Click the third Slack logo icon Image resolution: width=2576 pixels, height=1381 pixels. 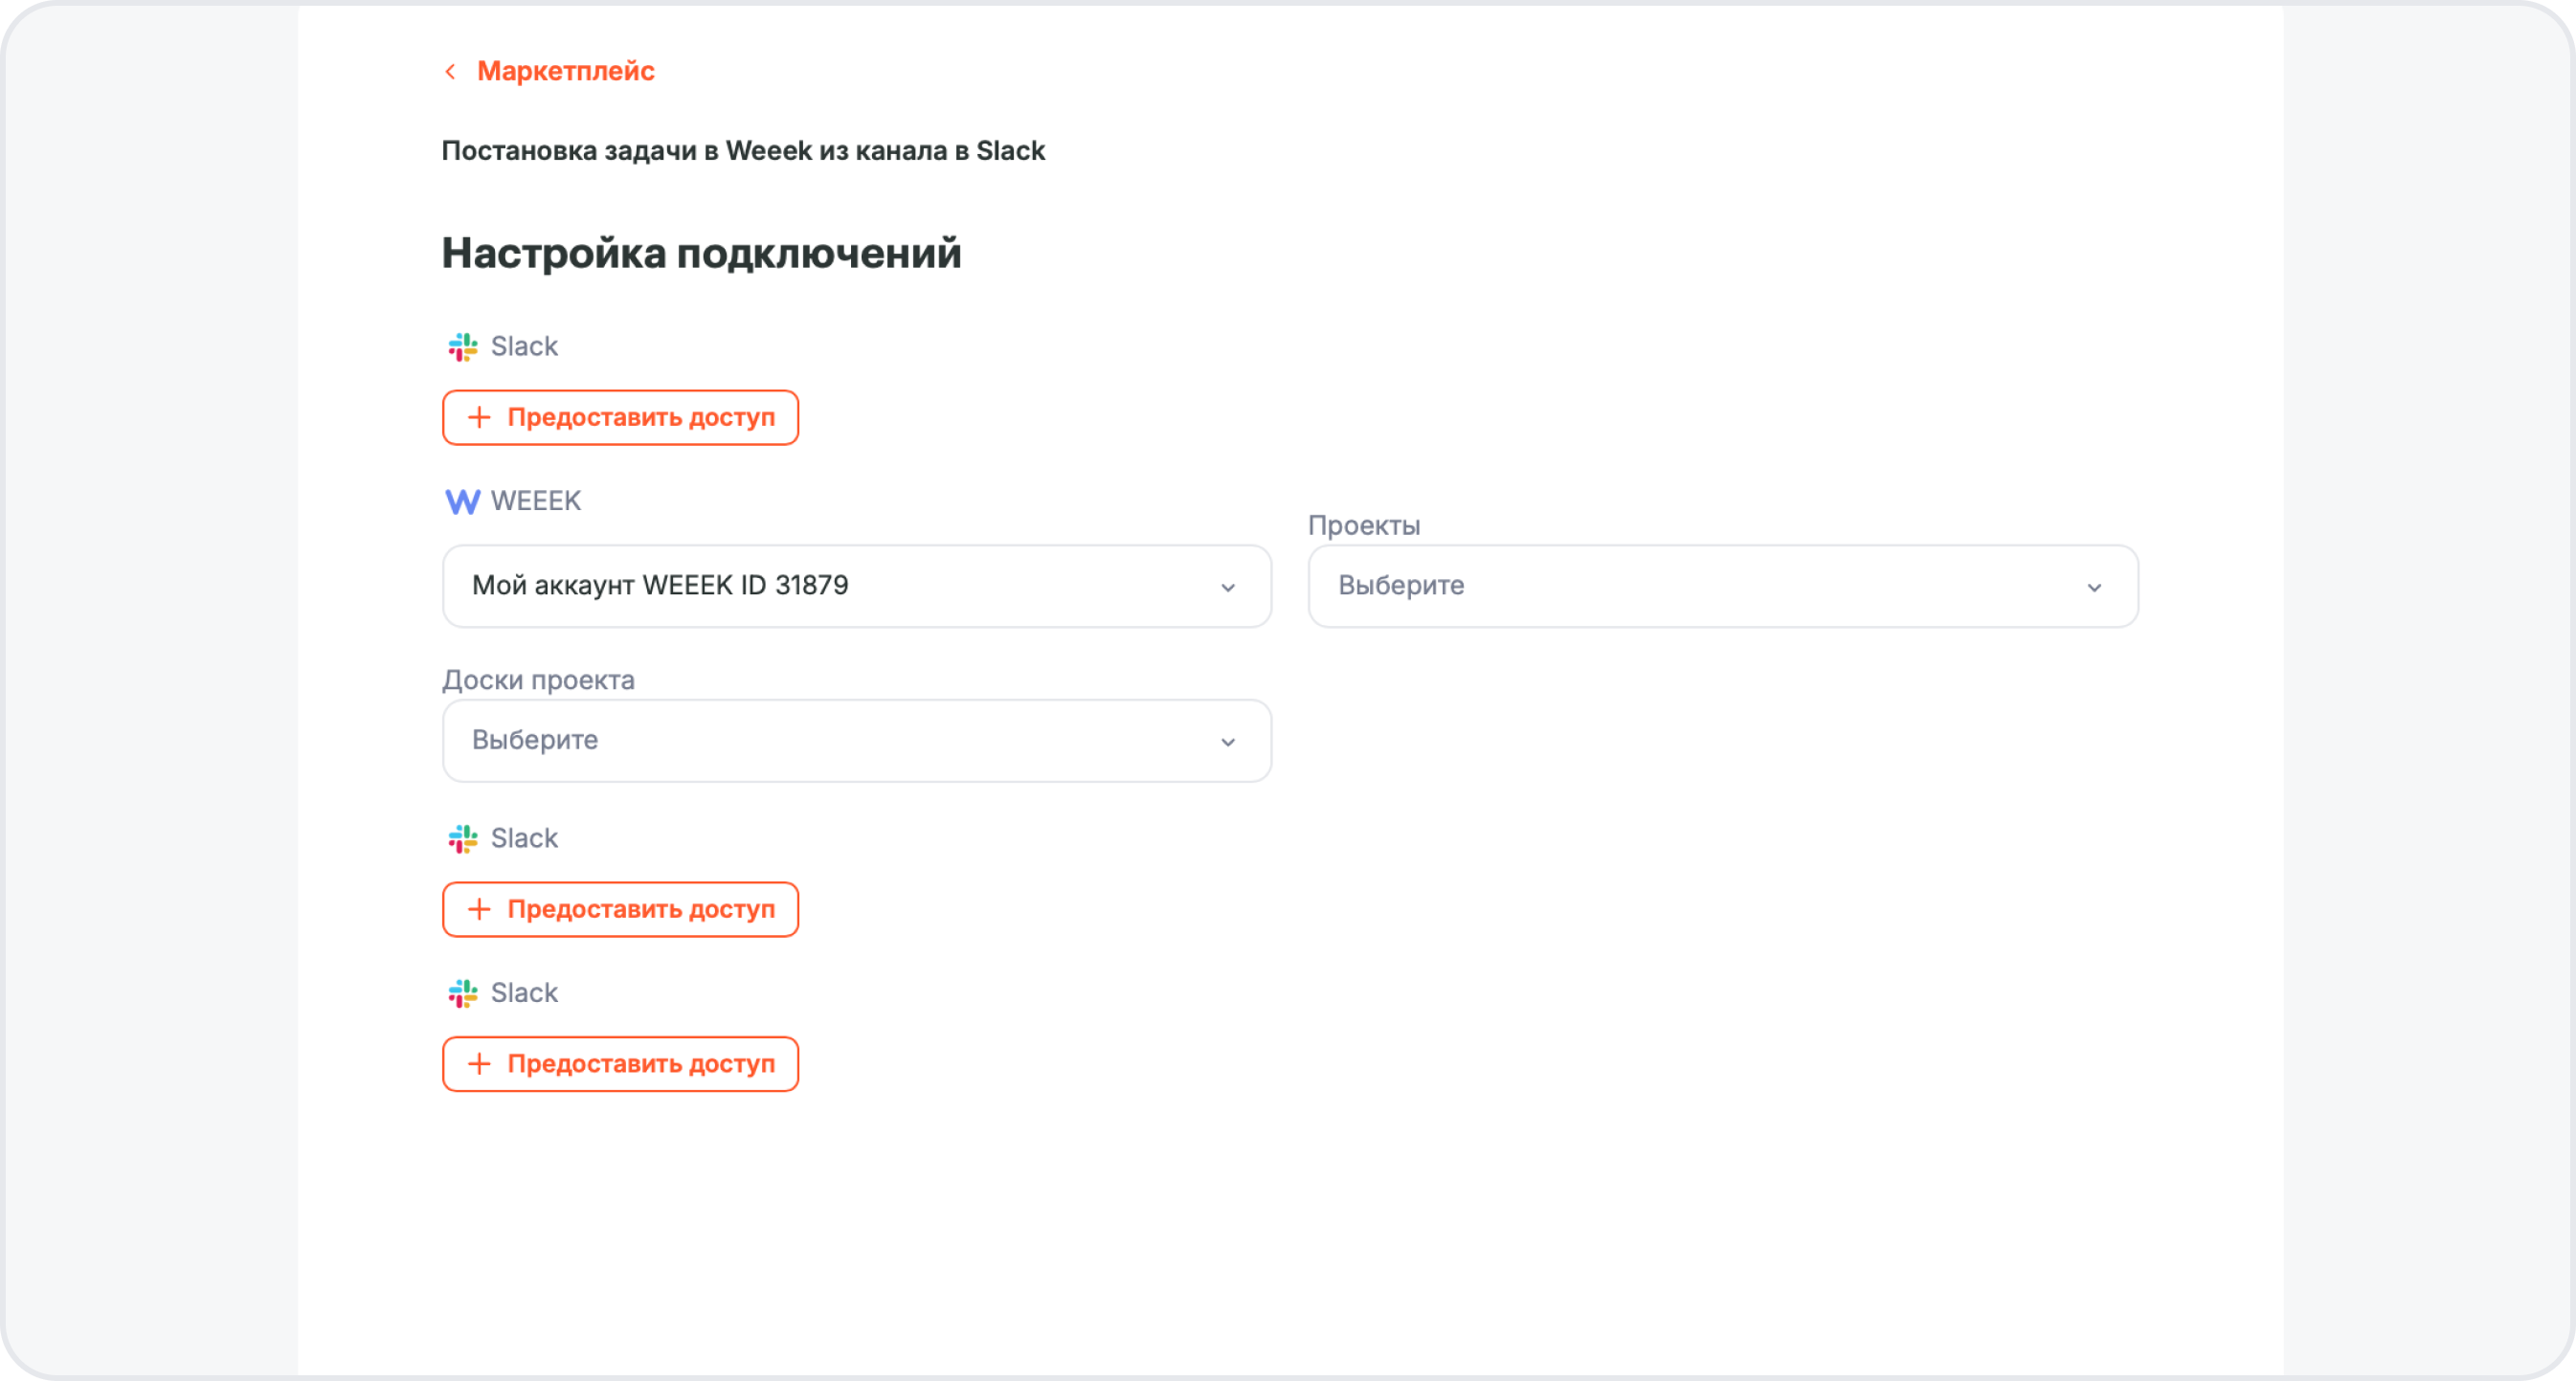tap(462, 993)
